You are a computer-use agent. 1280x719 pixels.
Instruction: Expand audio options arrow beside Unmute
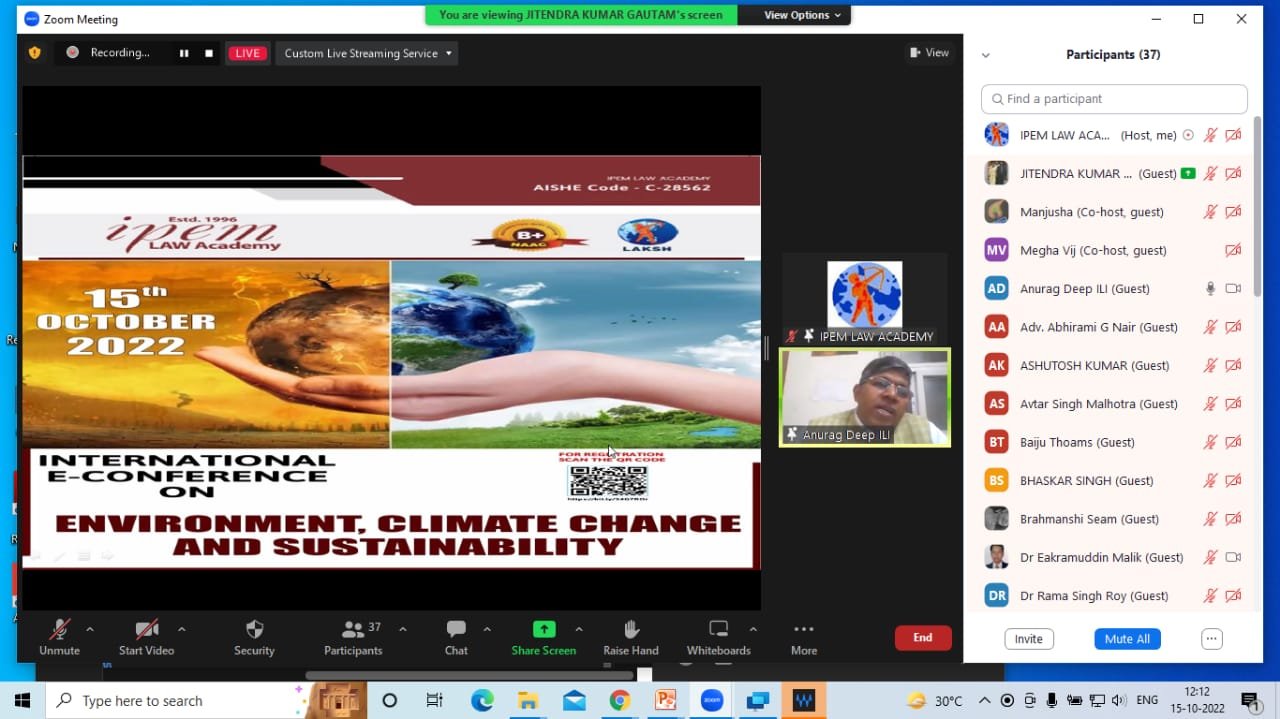(x=90, y=629)
